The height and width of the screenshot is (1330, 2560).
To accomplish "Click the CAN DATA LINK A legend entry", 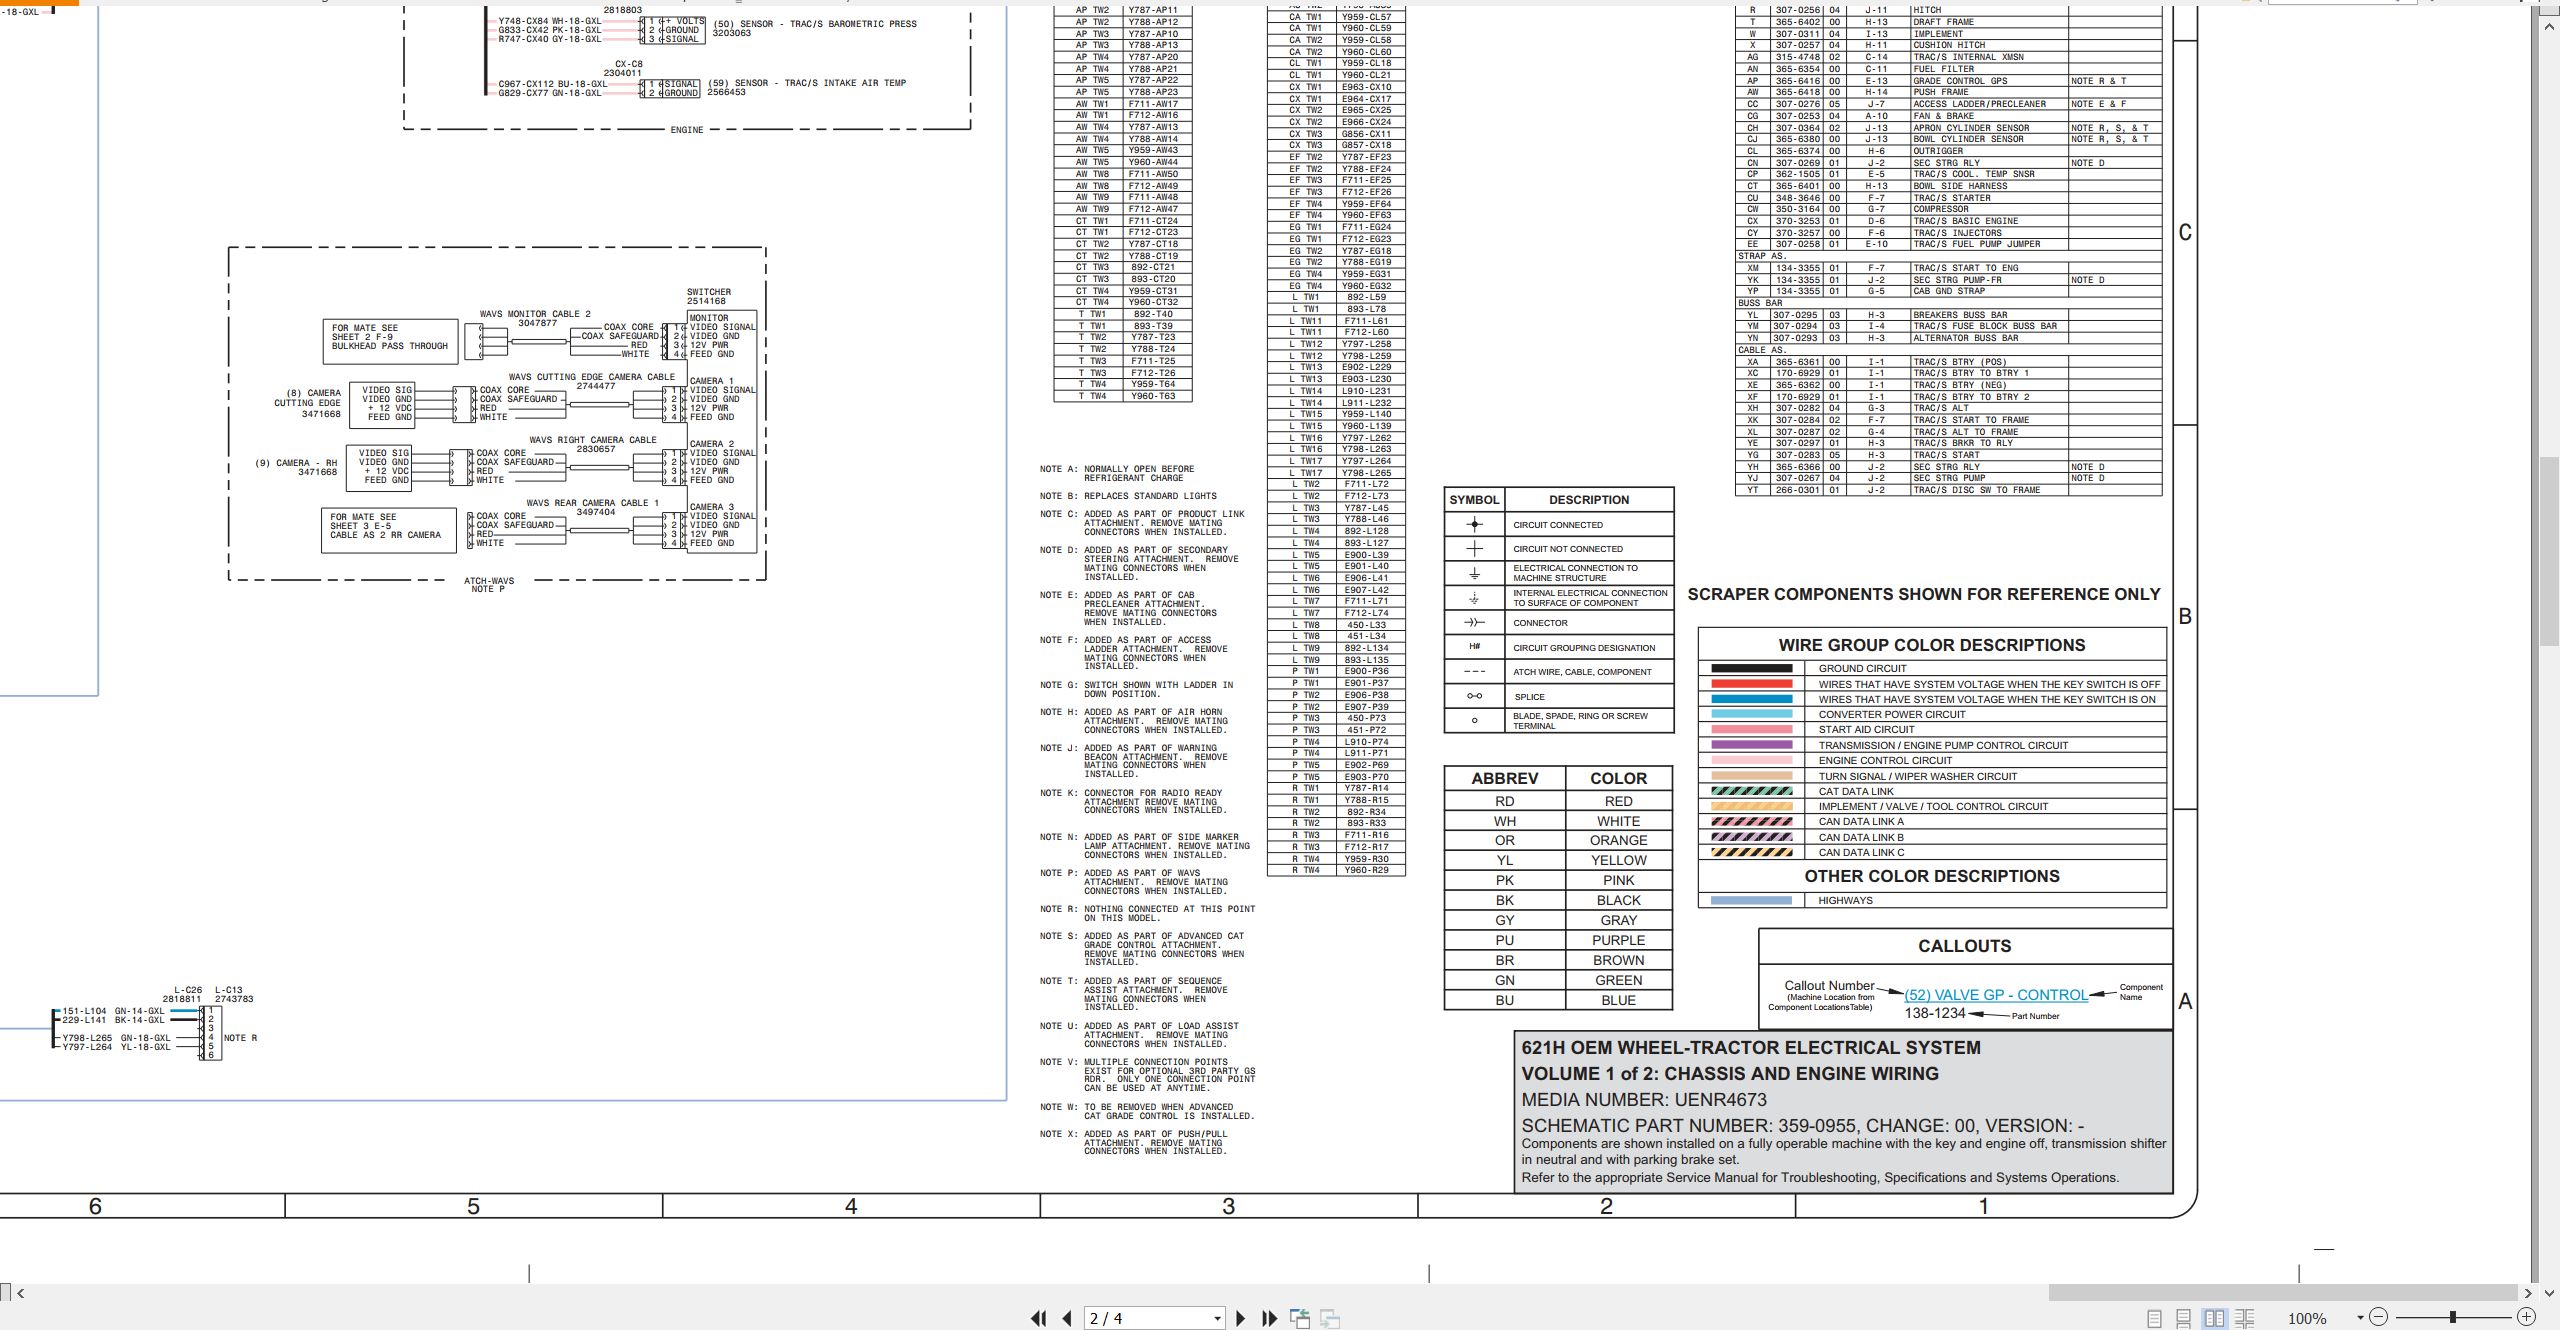I will 1861,821.
